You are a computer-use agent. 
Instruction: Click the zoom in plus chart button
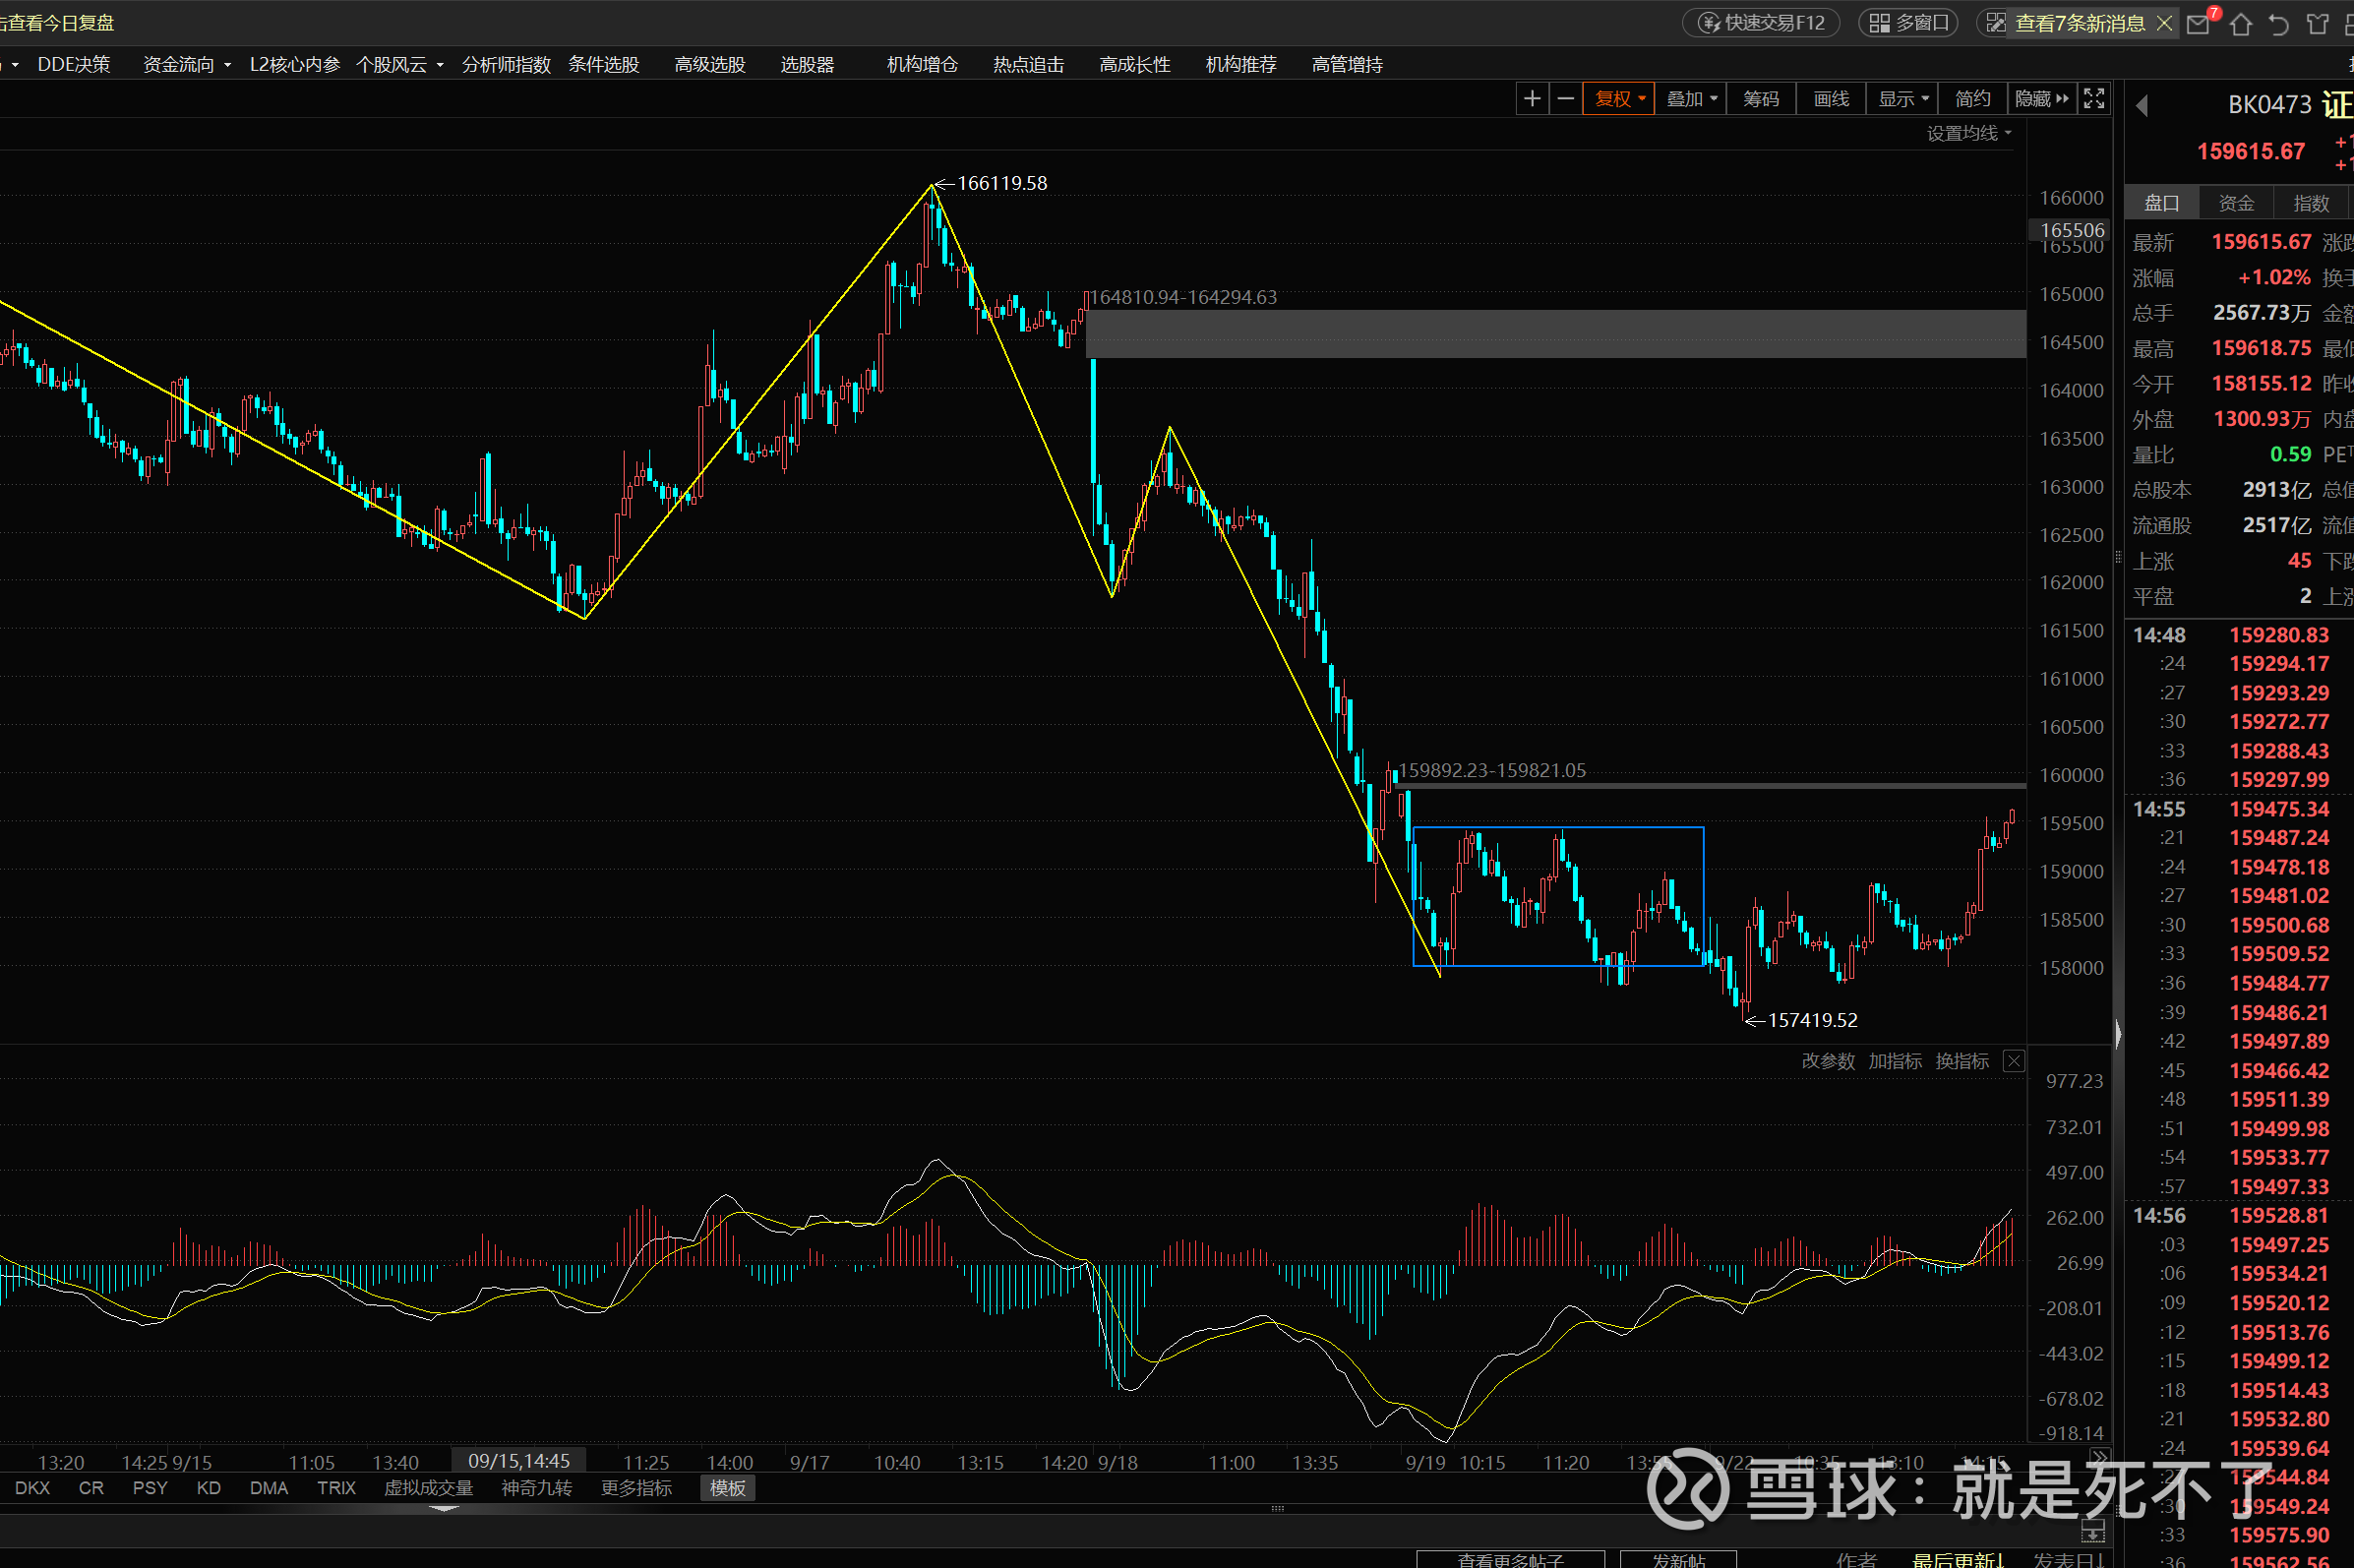(x=1531, y=98)
